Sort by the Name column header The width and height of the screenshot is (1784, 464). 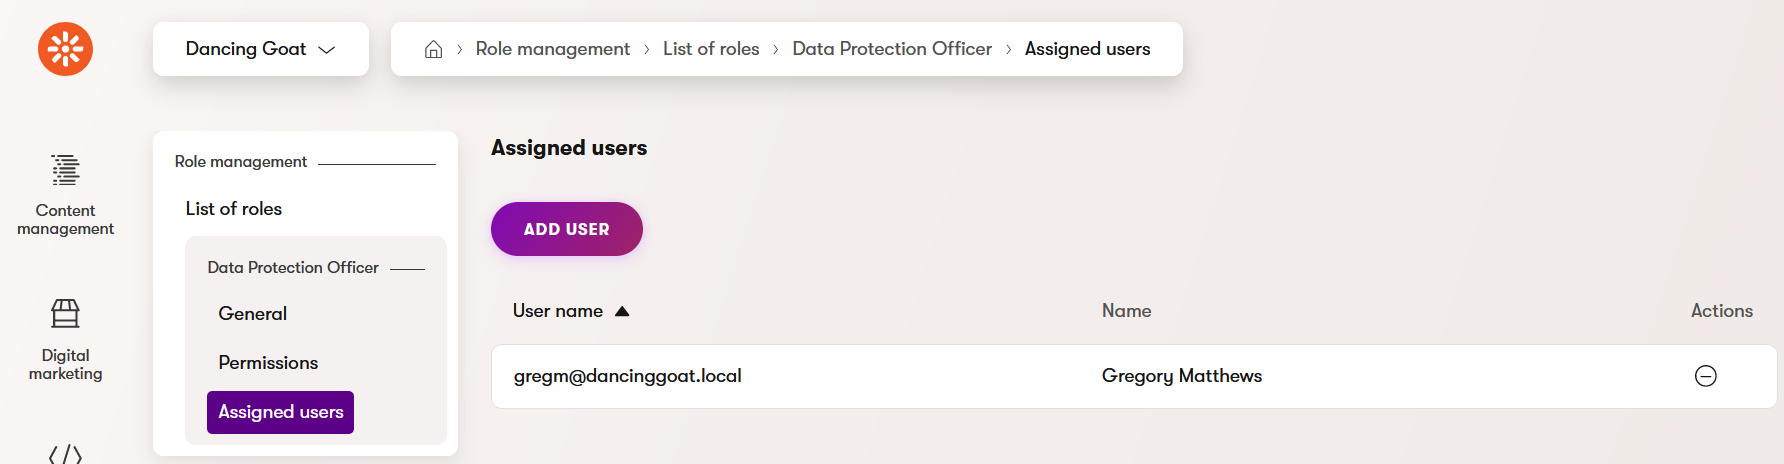pyautogui.click(x=1126, y=311)
